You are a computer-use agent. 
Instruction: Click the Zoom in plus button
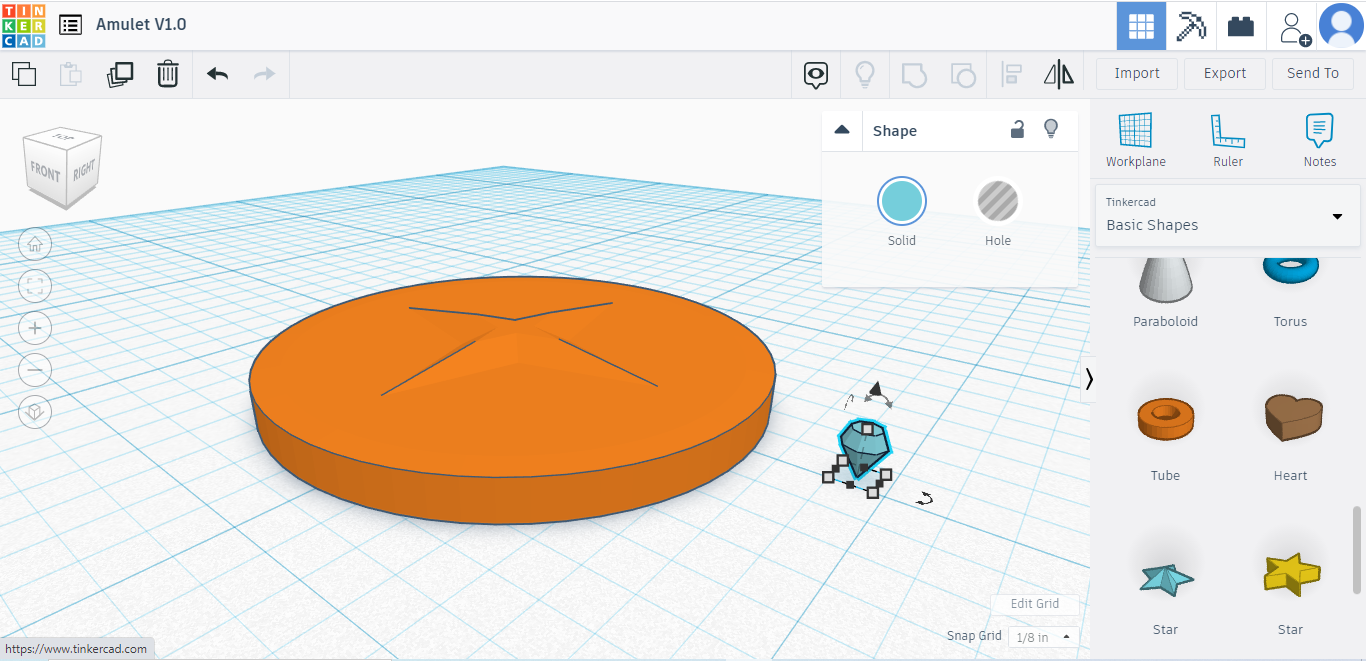tap(35, 328)
